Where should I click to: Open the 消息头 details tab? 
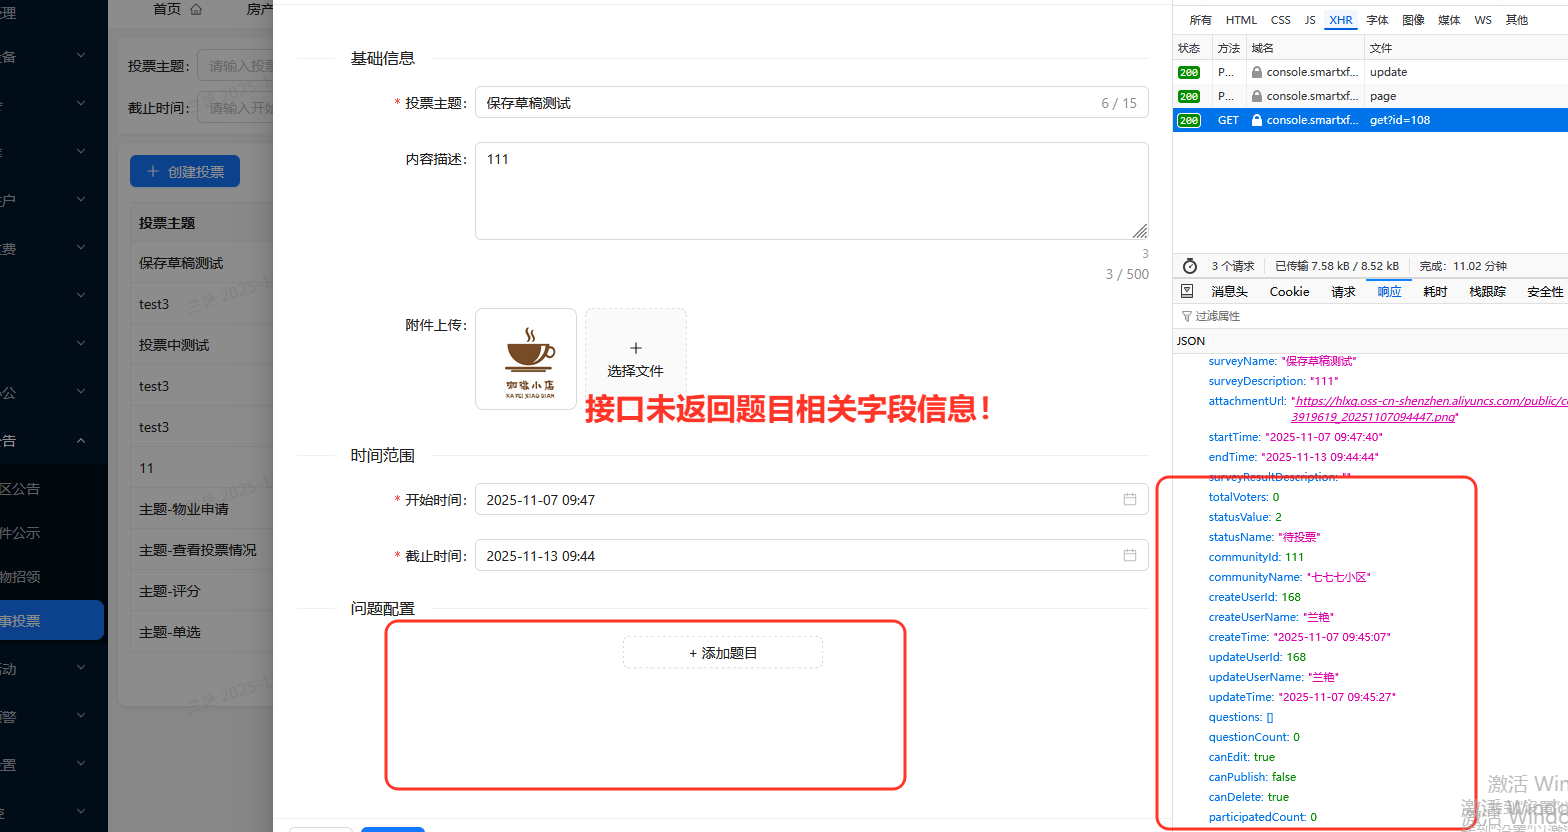[x=1229, y=292]
